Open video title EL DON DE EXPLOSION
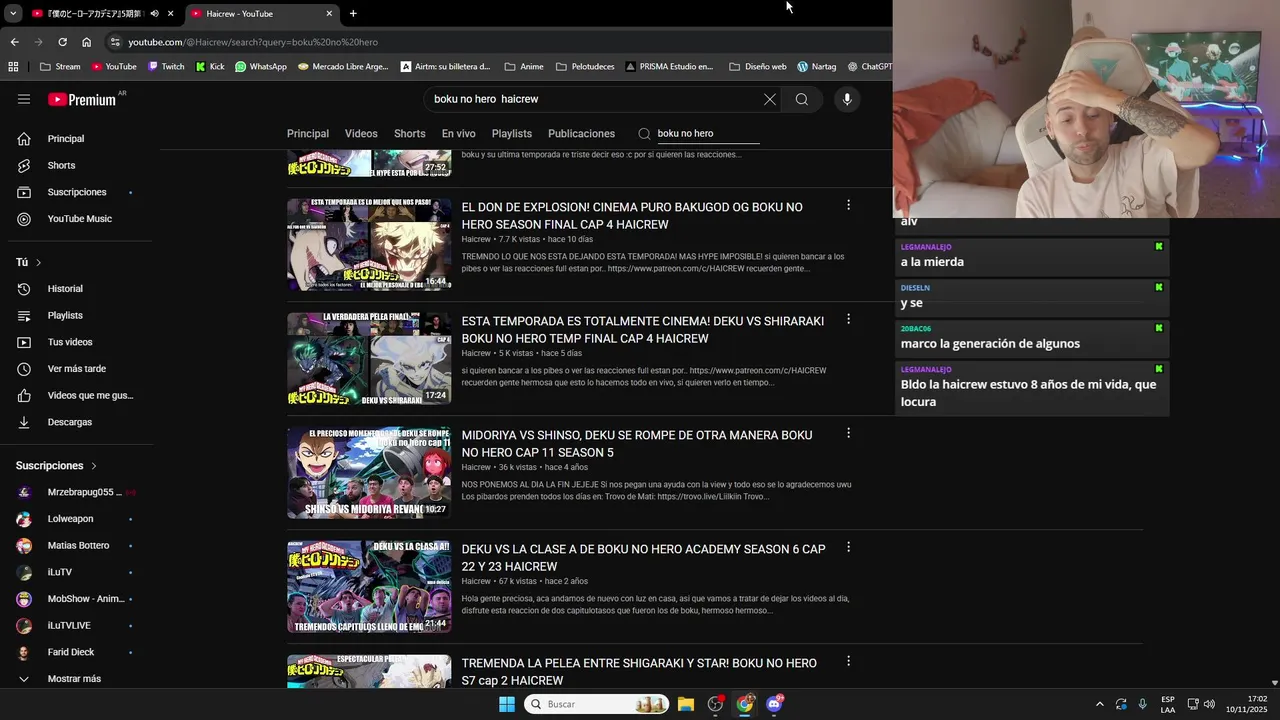 [x=632, y=216]
